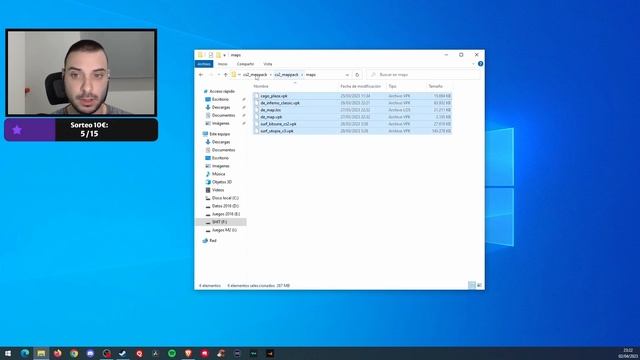
Task: Click the maps breadcrumb in address bar
Action: coord(311,75)
